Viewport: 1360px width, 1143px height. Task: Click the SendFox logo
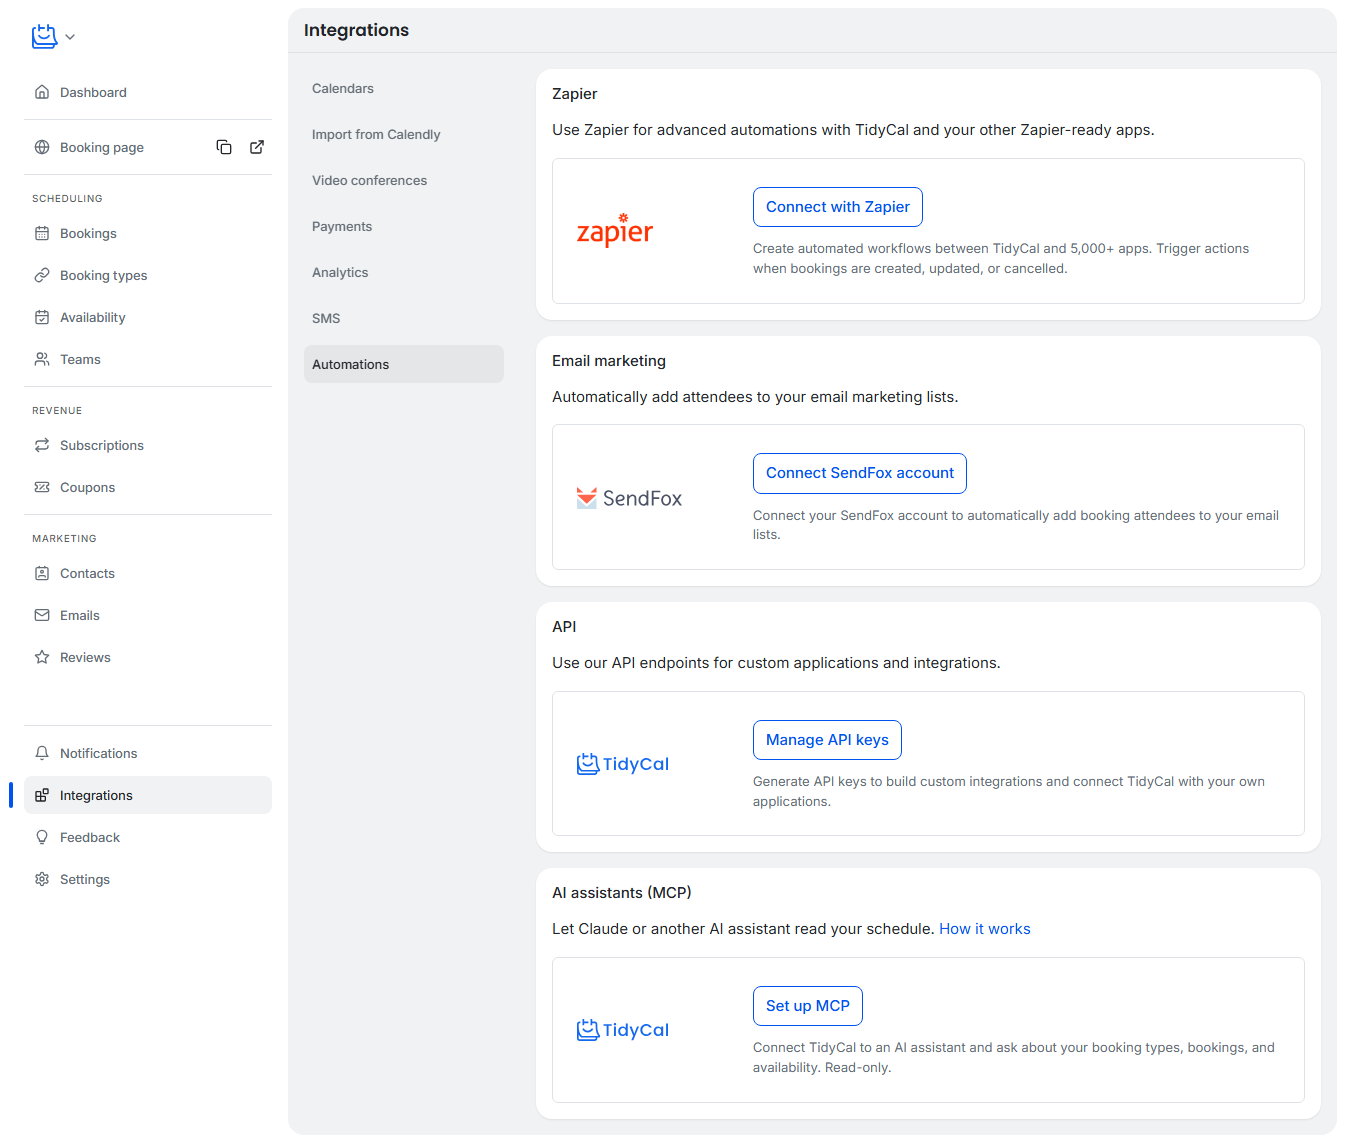629,498
